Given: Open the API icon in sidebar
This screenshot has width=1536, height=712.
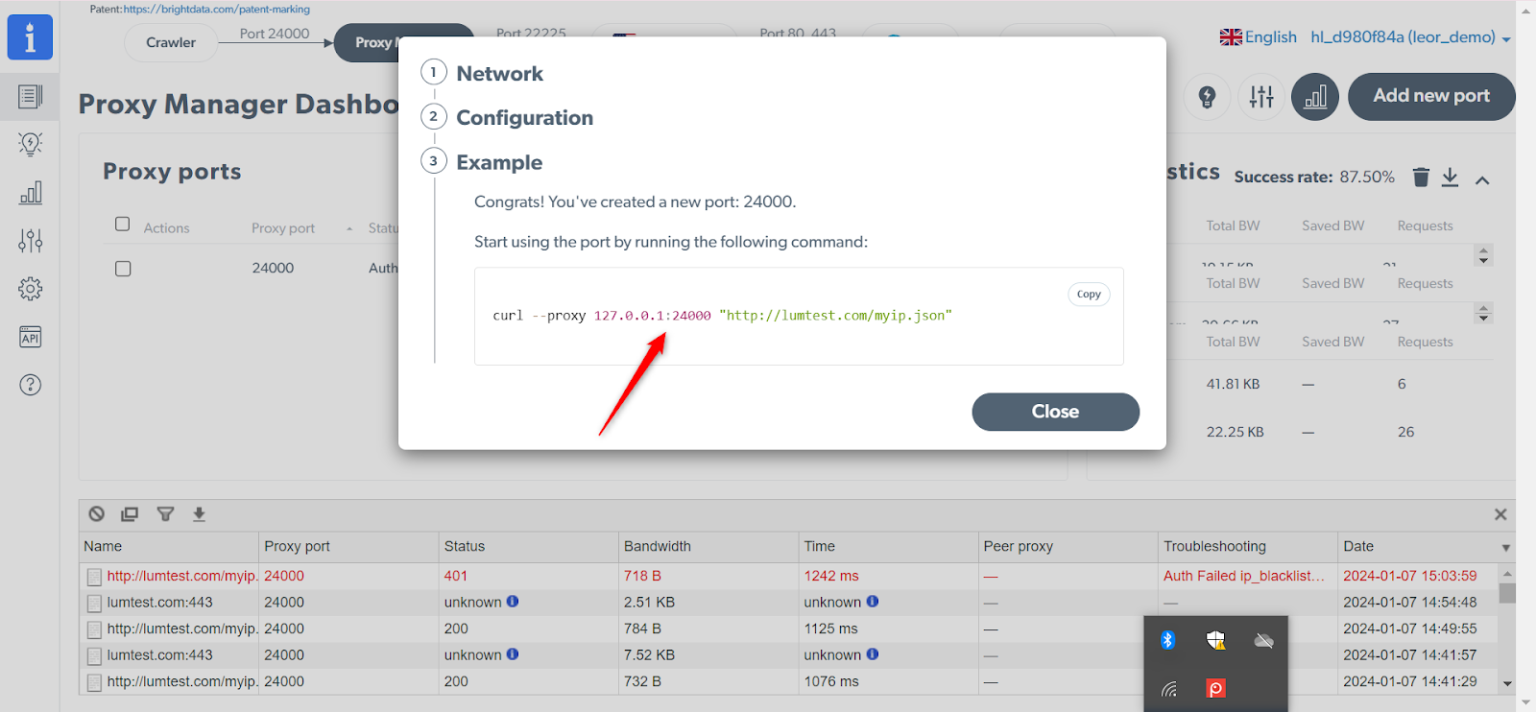Looking at the screenshot, I should click(x=30, y=337).
